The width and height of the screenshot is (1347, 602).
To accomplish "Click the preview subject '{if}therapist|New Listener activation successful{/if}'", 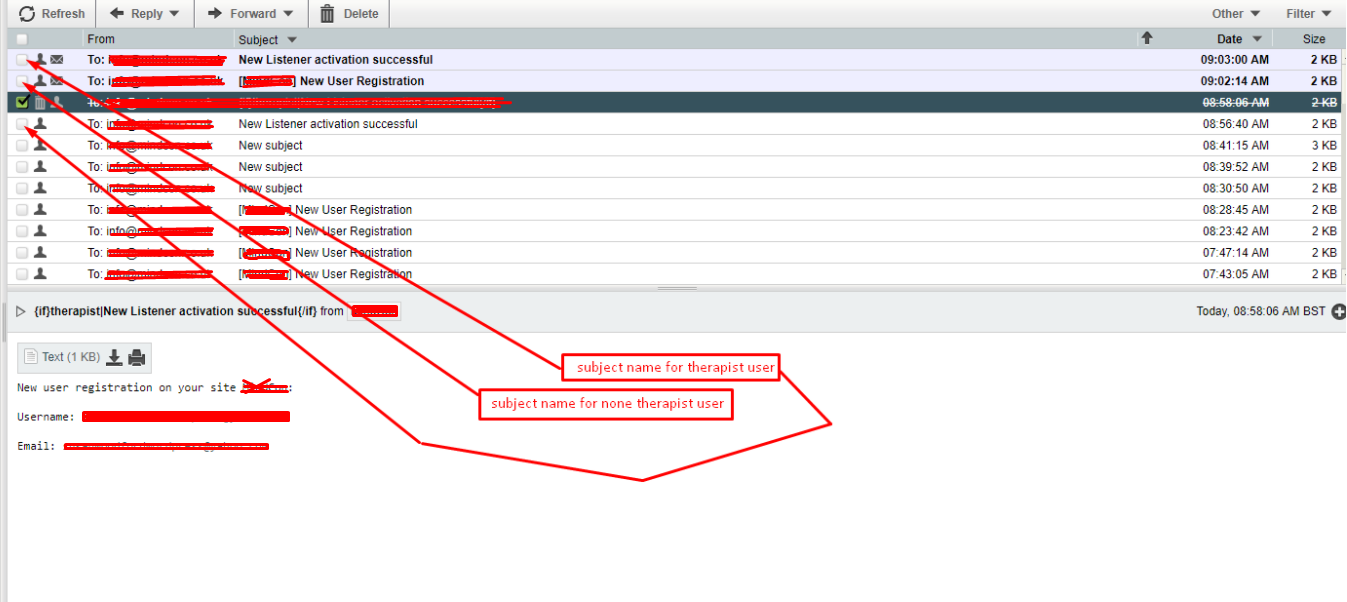I will pyautogui.click(x=175, y=312).
